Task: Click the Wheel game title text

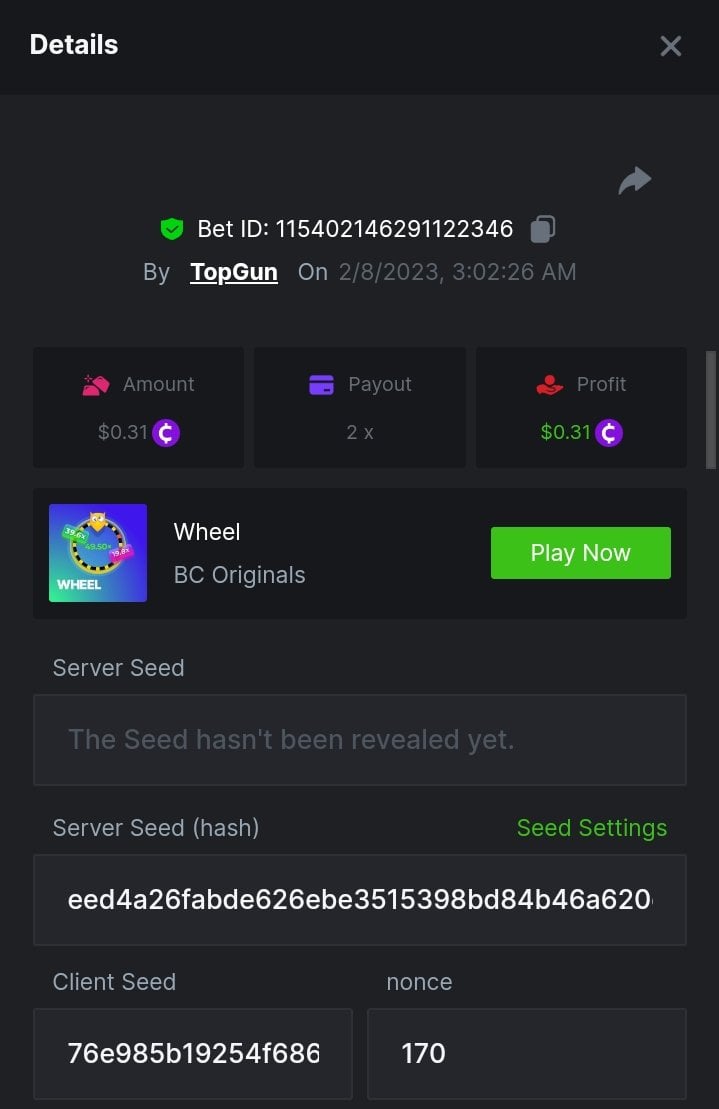Action: pyautogui.click(x=207, y=532)
